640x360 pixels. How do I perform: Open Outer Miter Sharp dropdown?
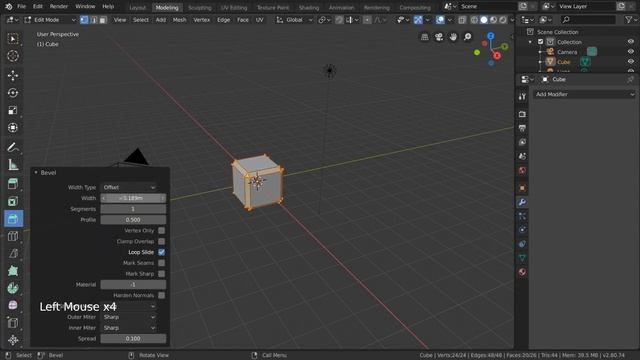pyautogui.click(x=129, y=317)
